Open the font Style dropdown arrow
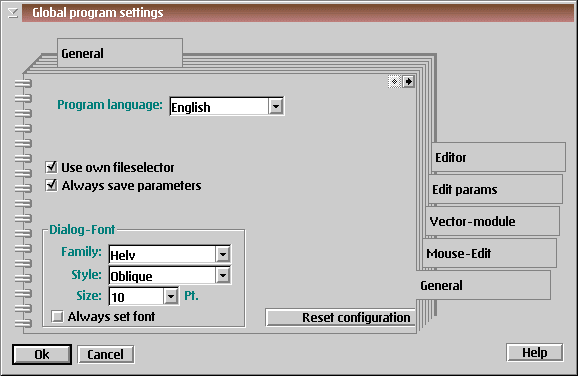The image size is (578, 376). pos(223,275)
